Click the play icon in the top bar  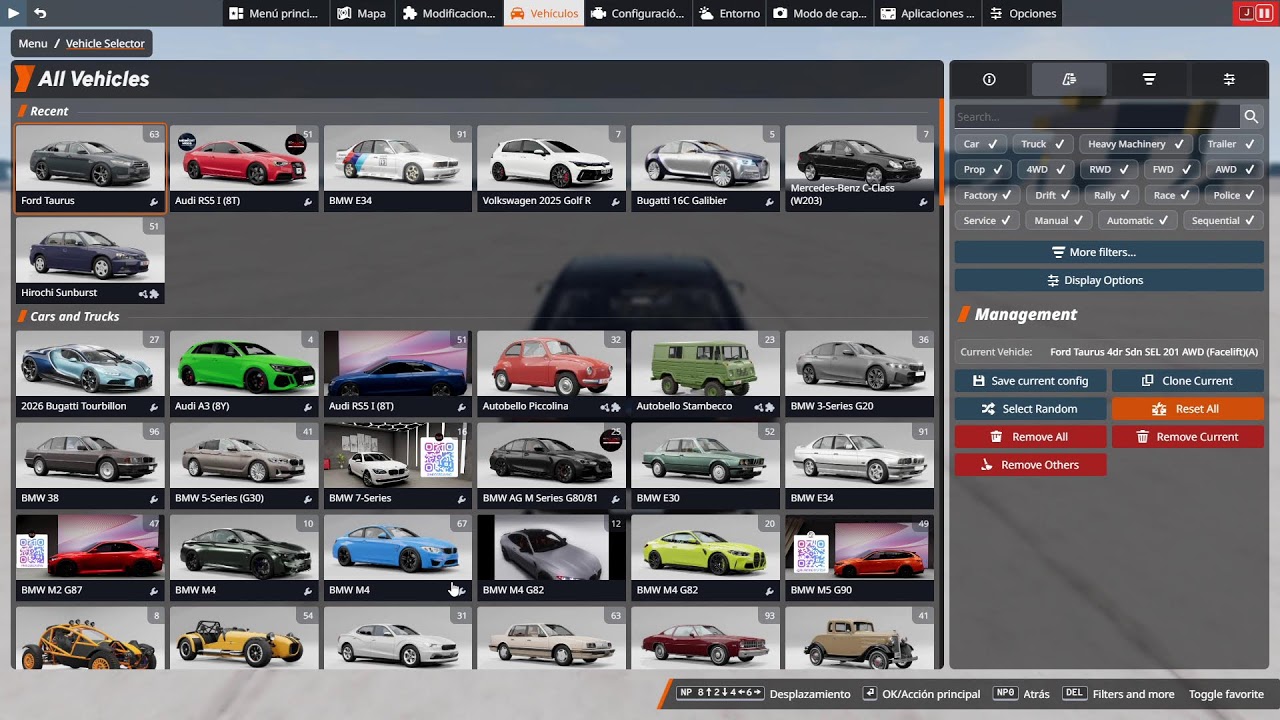click(x=14, y=13)
